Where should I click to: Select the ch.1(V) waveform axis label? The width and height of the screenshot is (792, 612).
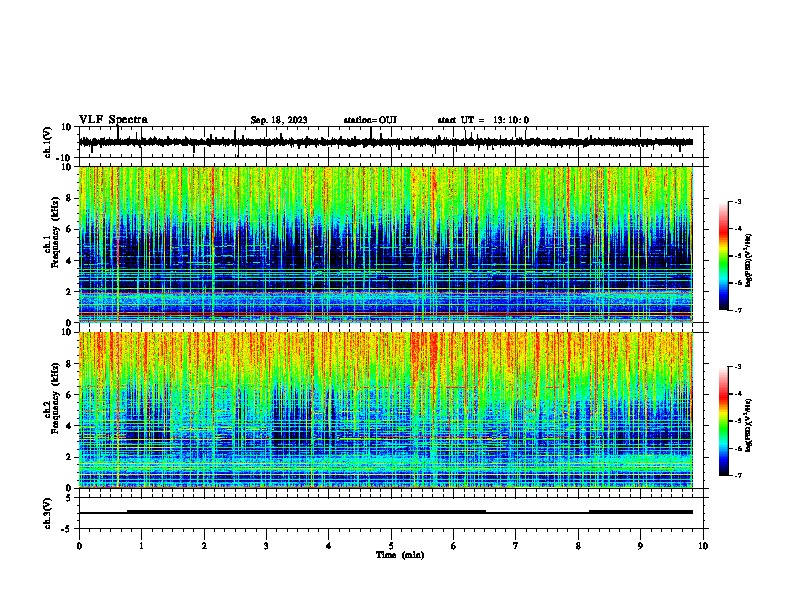pyautogui.click(x=48, y=142)
